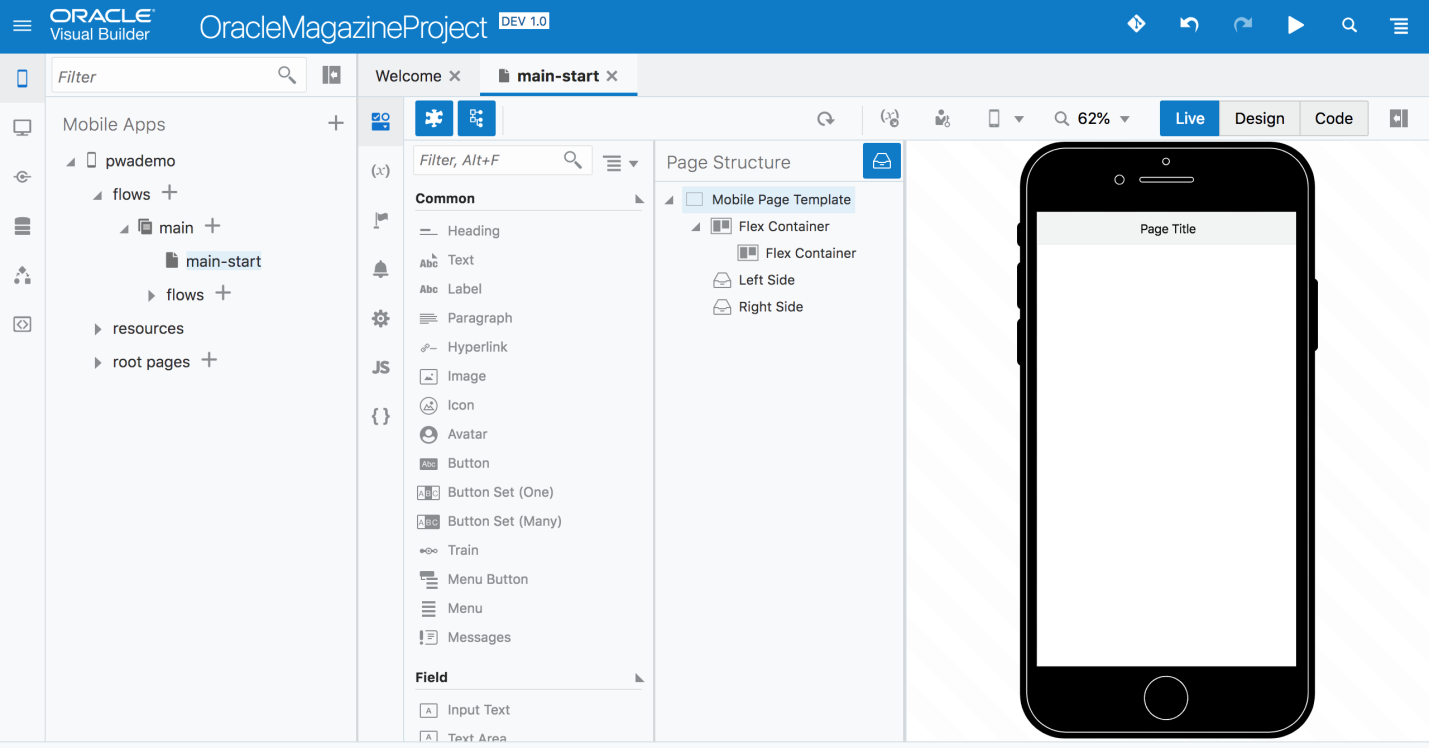Expand the root pages node
The height and width of the screenshot is (748, 1429).
97,362
